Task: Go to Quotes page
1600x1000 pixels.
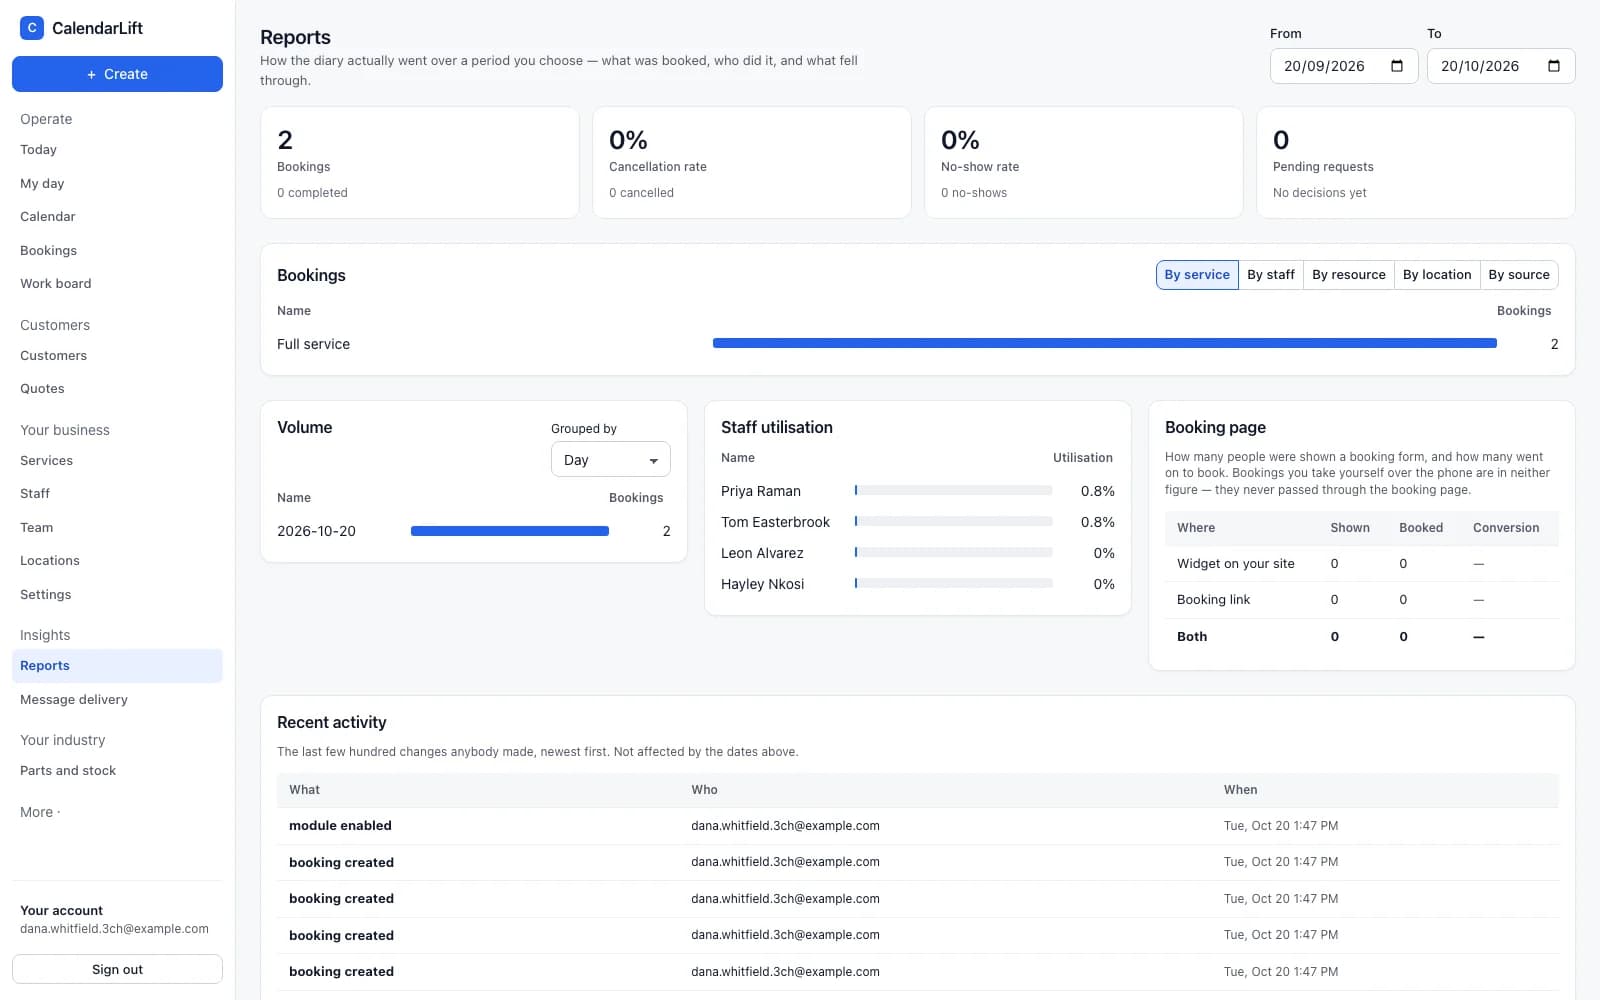Action: [117, 389]
